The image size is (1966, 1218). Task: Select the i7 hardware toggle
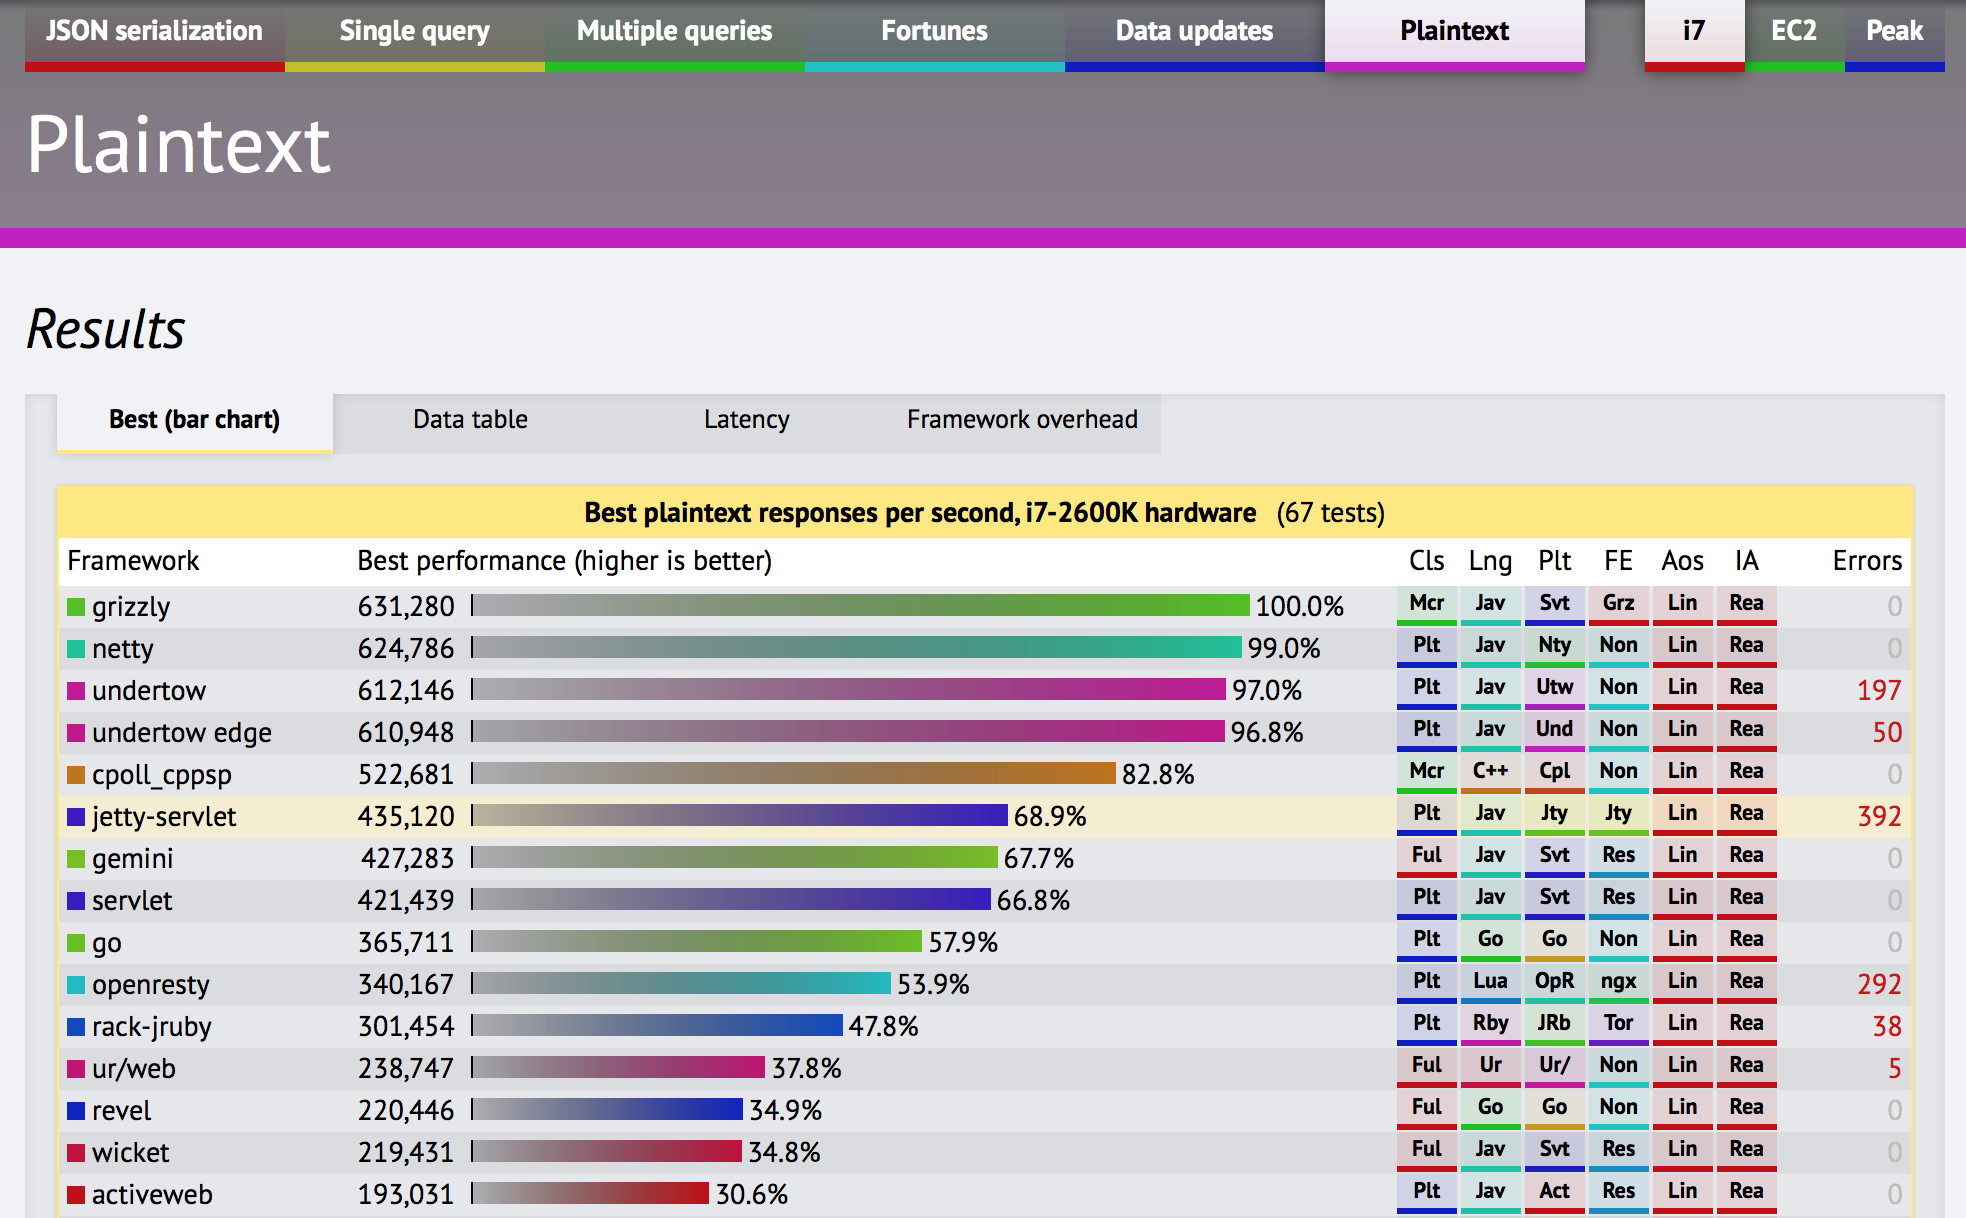pyautogui.click(x=1694, y=31)
